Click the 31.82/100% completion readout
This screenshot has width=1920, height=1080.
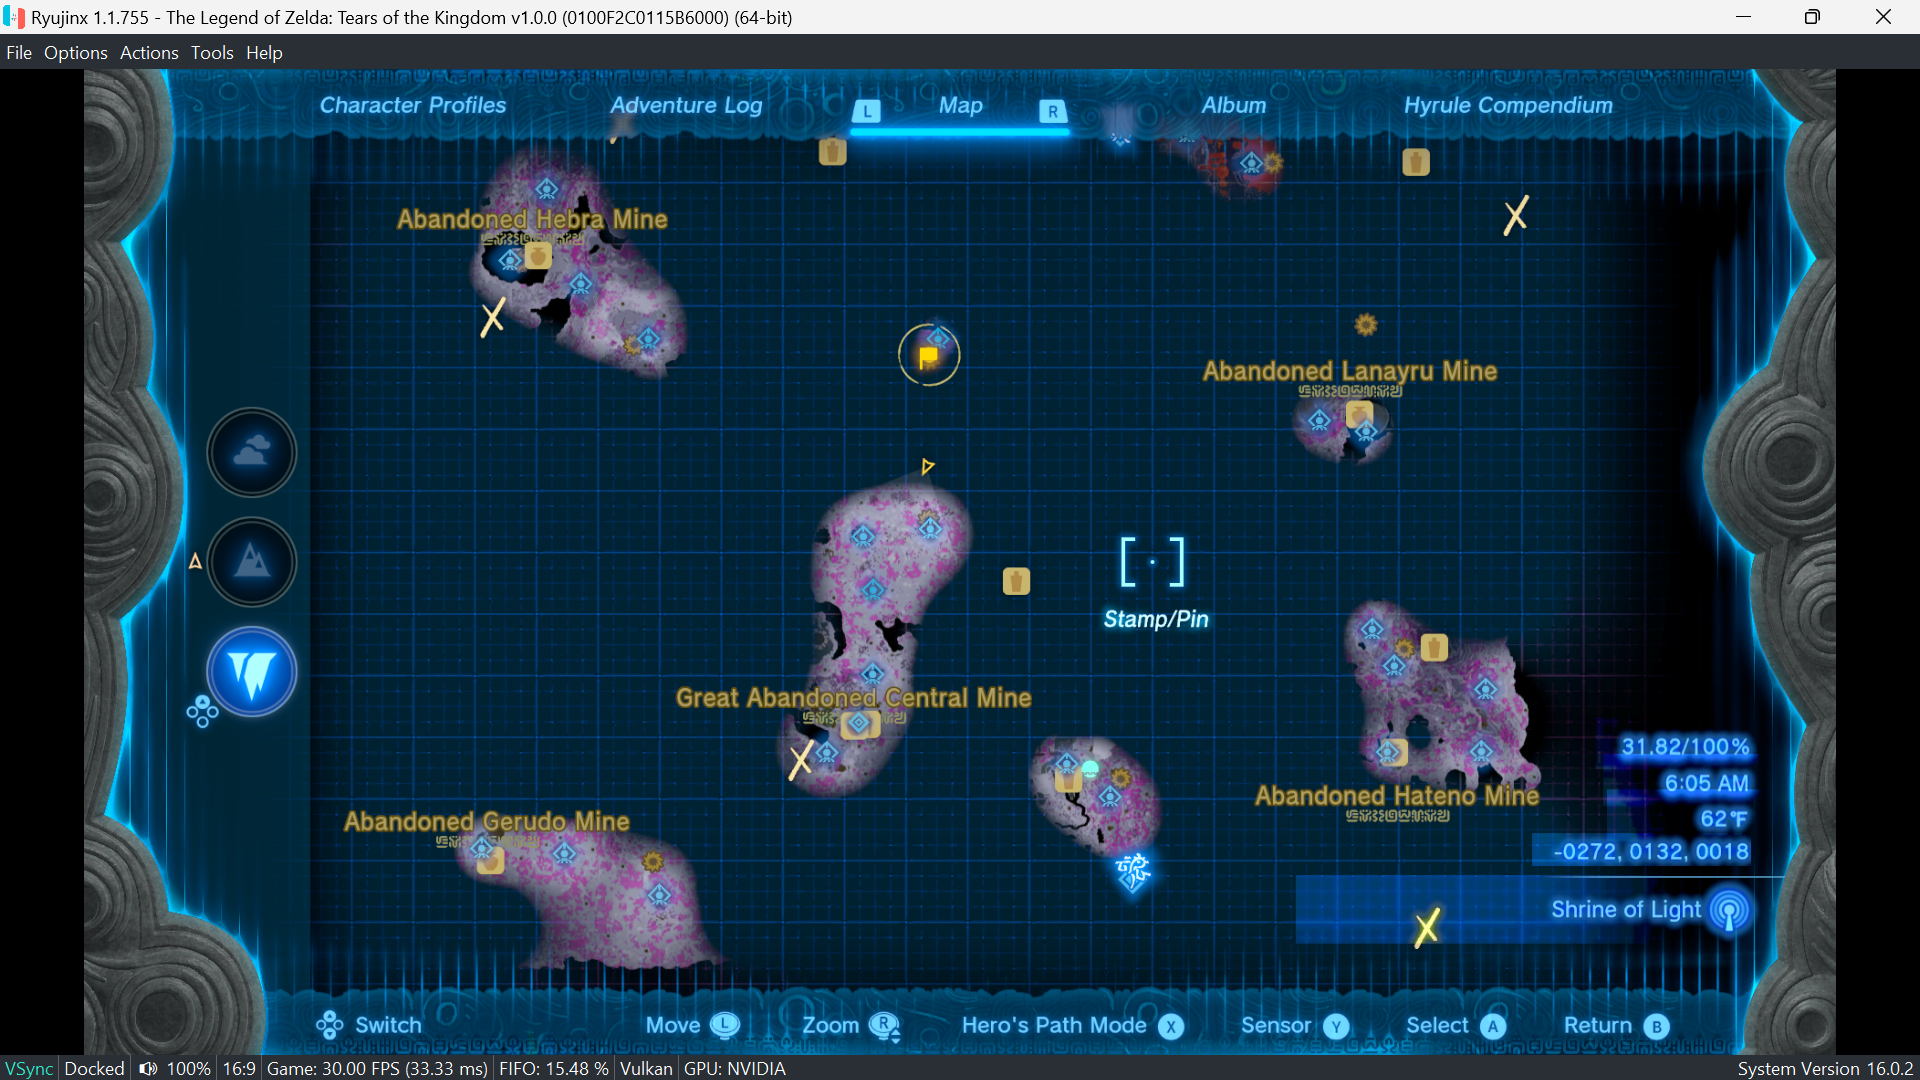[1685, 747]
